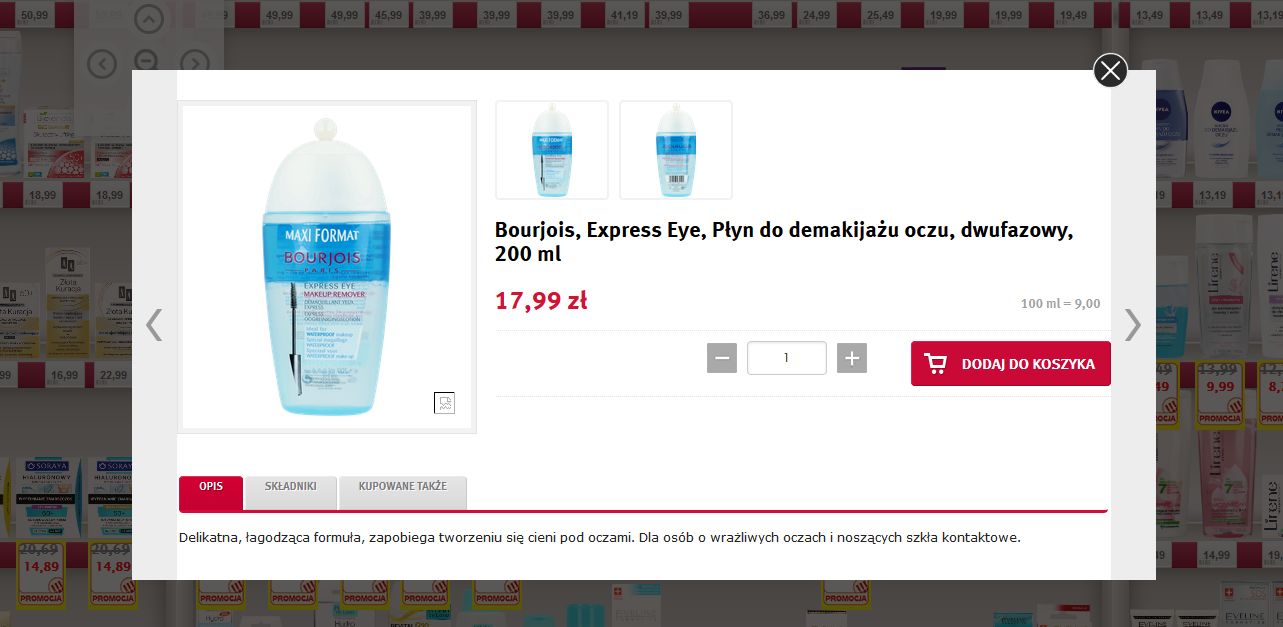Click the shopping cart icon on the red button

pyautogui.click(x=936, y=364)
